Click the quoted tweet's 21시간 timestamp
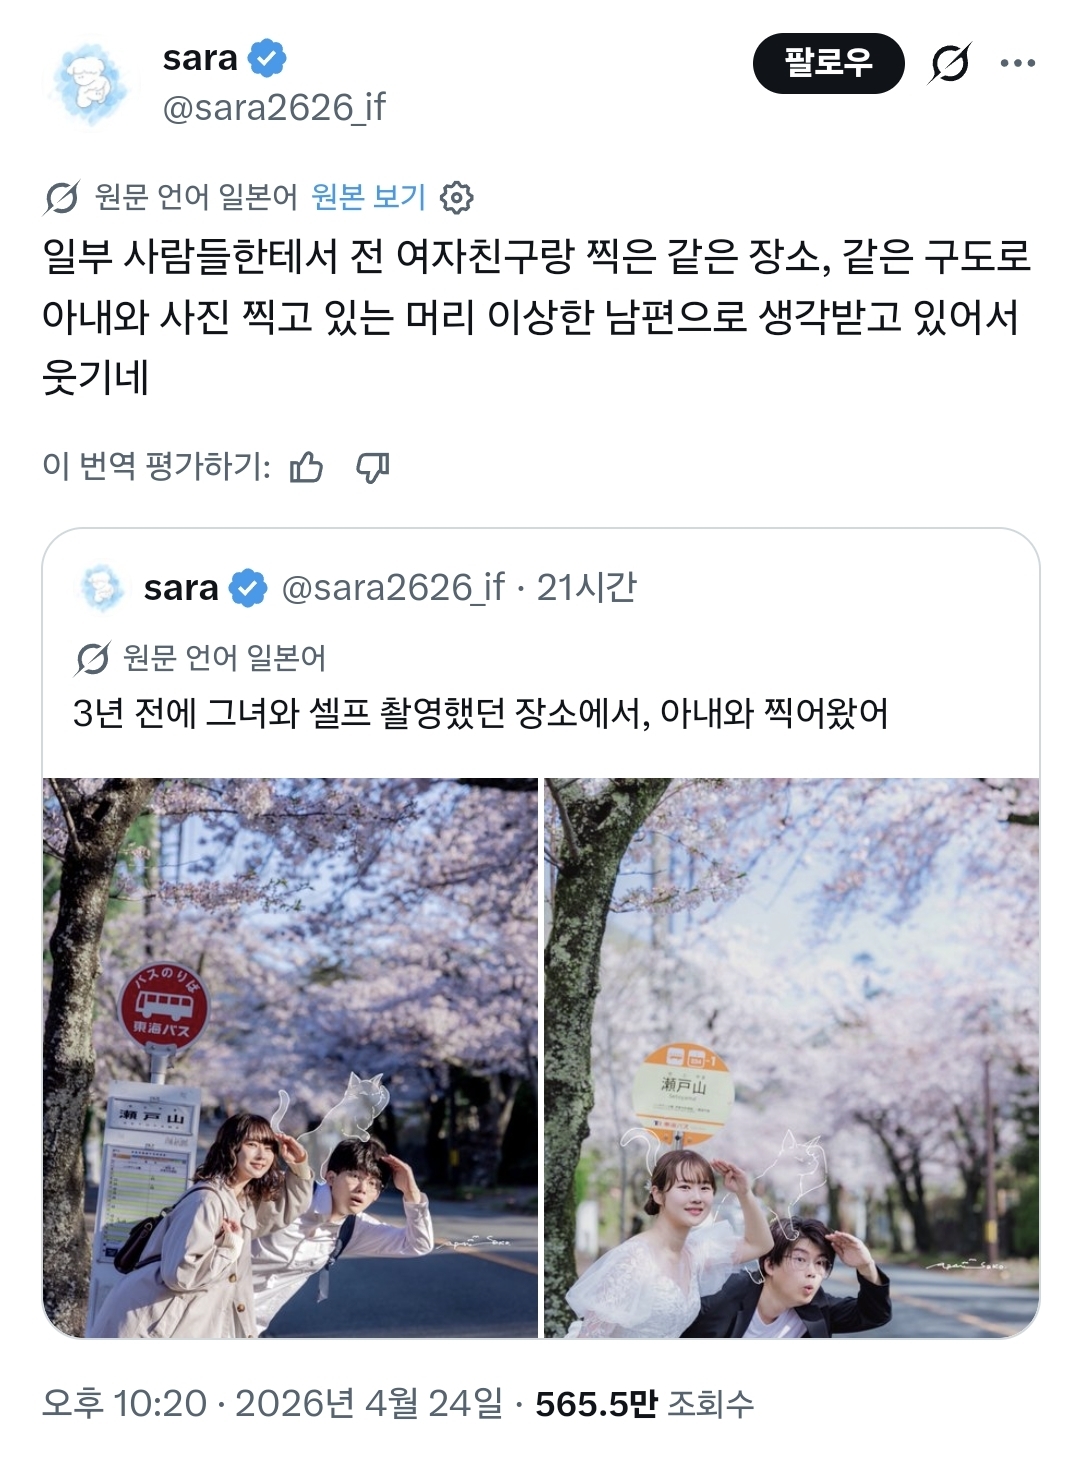Viewport: 1080px width, 1459px height. click(587, 587)
